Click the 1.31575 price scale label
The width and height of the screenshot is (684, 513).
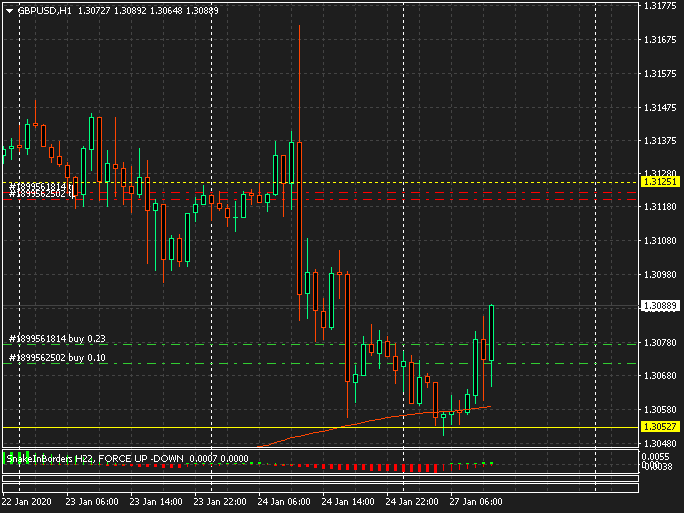pos(660,74)
